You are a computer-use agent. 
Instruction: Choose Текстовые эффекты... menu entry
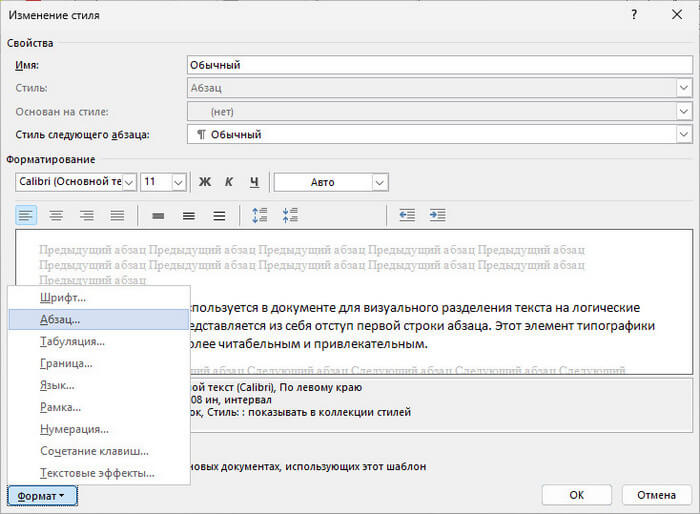pyautogui.click(x=99, y=472)
